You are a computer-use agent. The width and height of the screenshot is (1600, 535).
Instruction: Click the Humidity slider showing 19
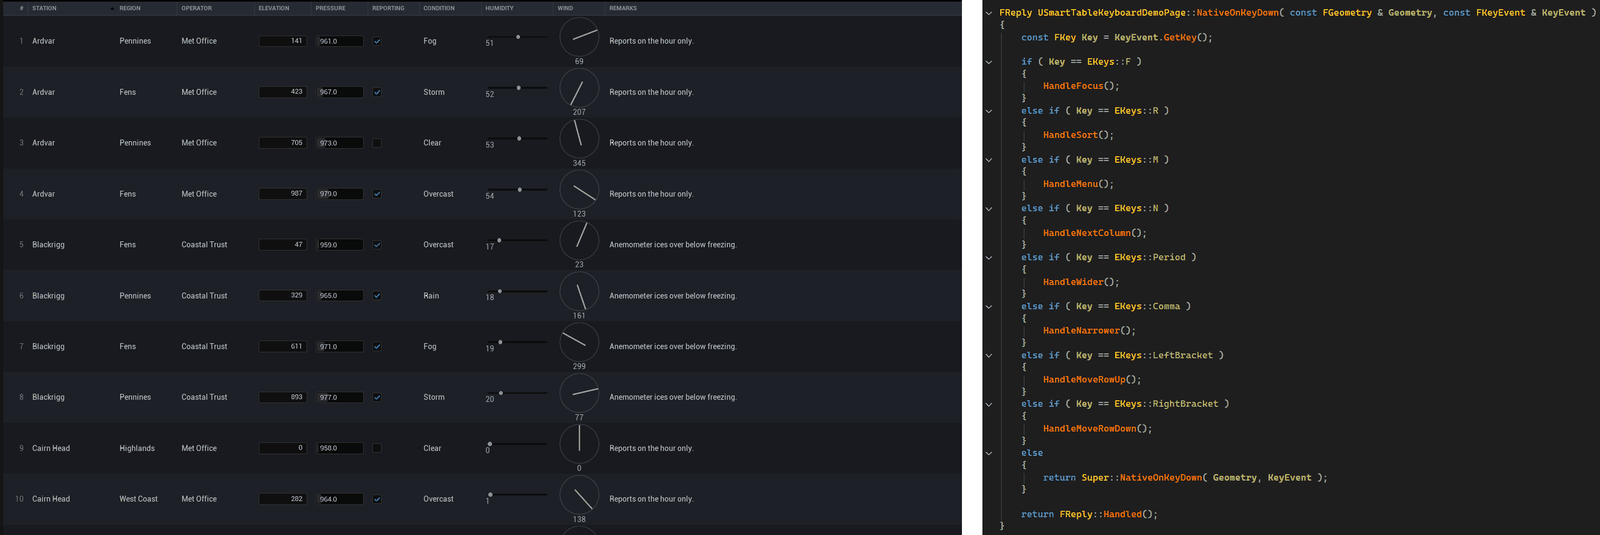(x=516, y=342)
